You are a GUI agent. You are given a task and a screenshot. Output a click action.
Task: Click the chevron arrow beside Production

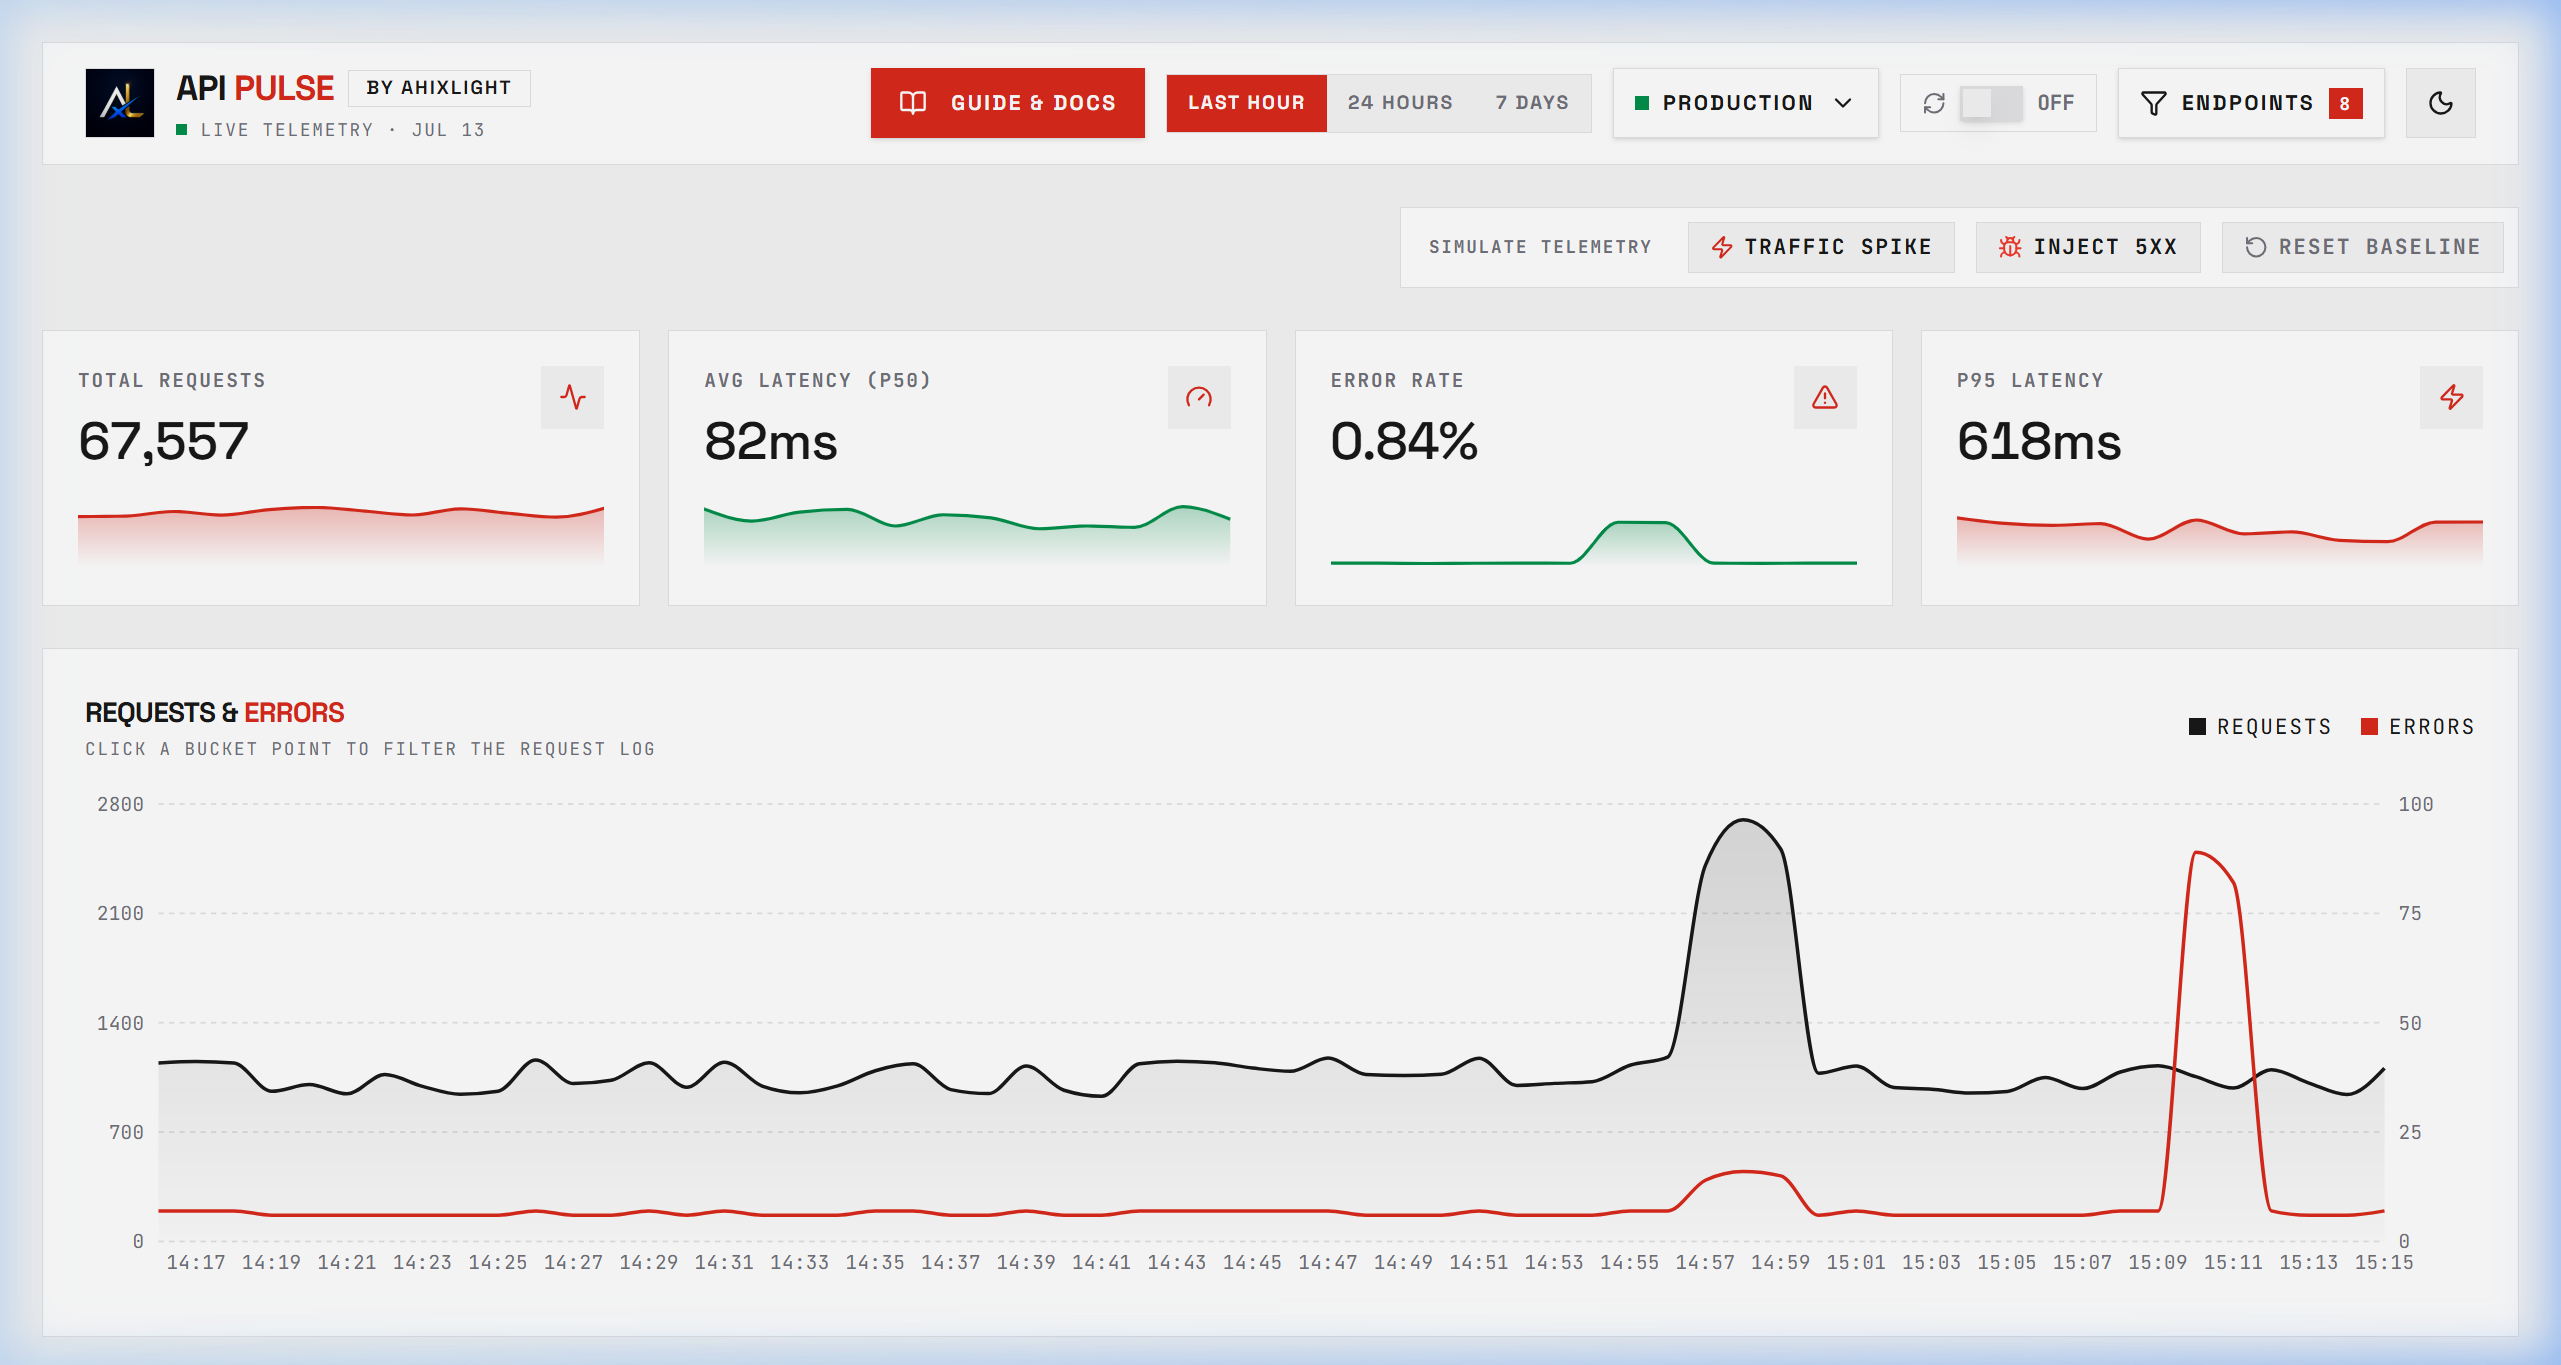coord(1843,103)
